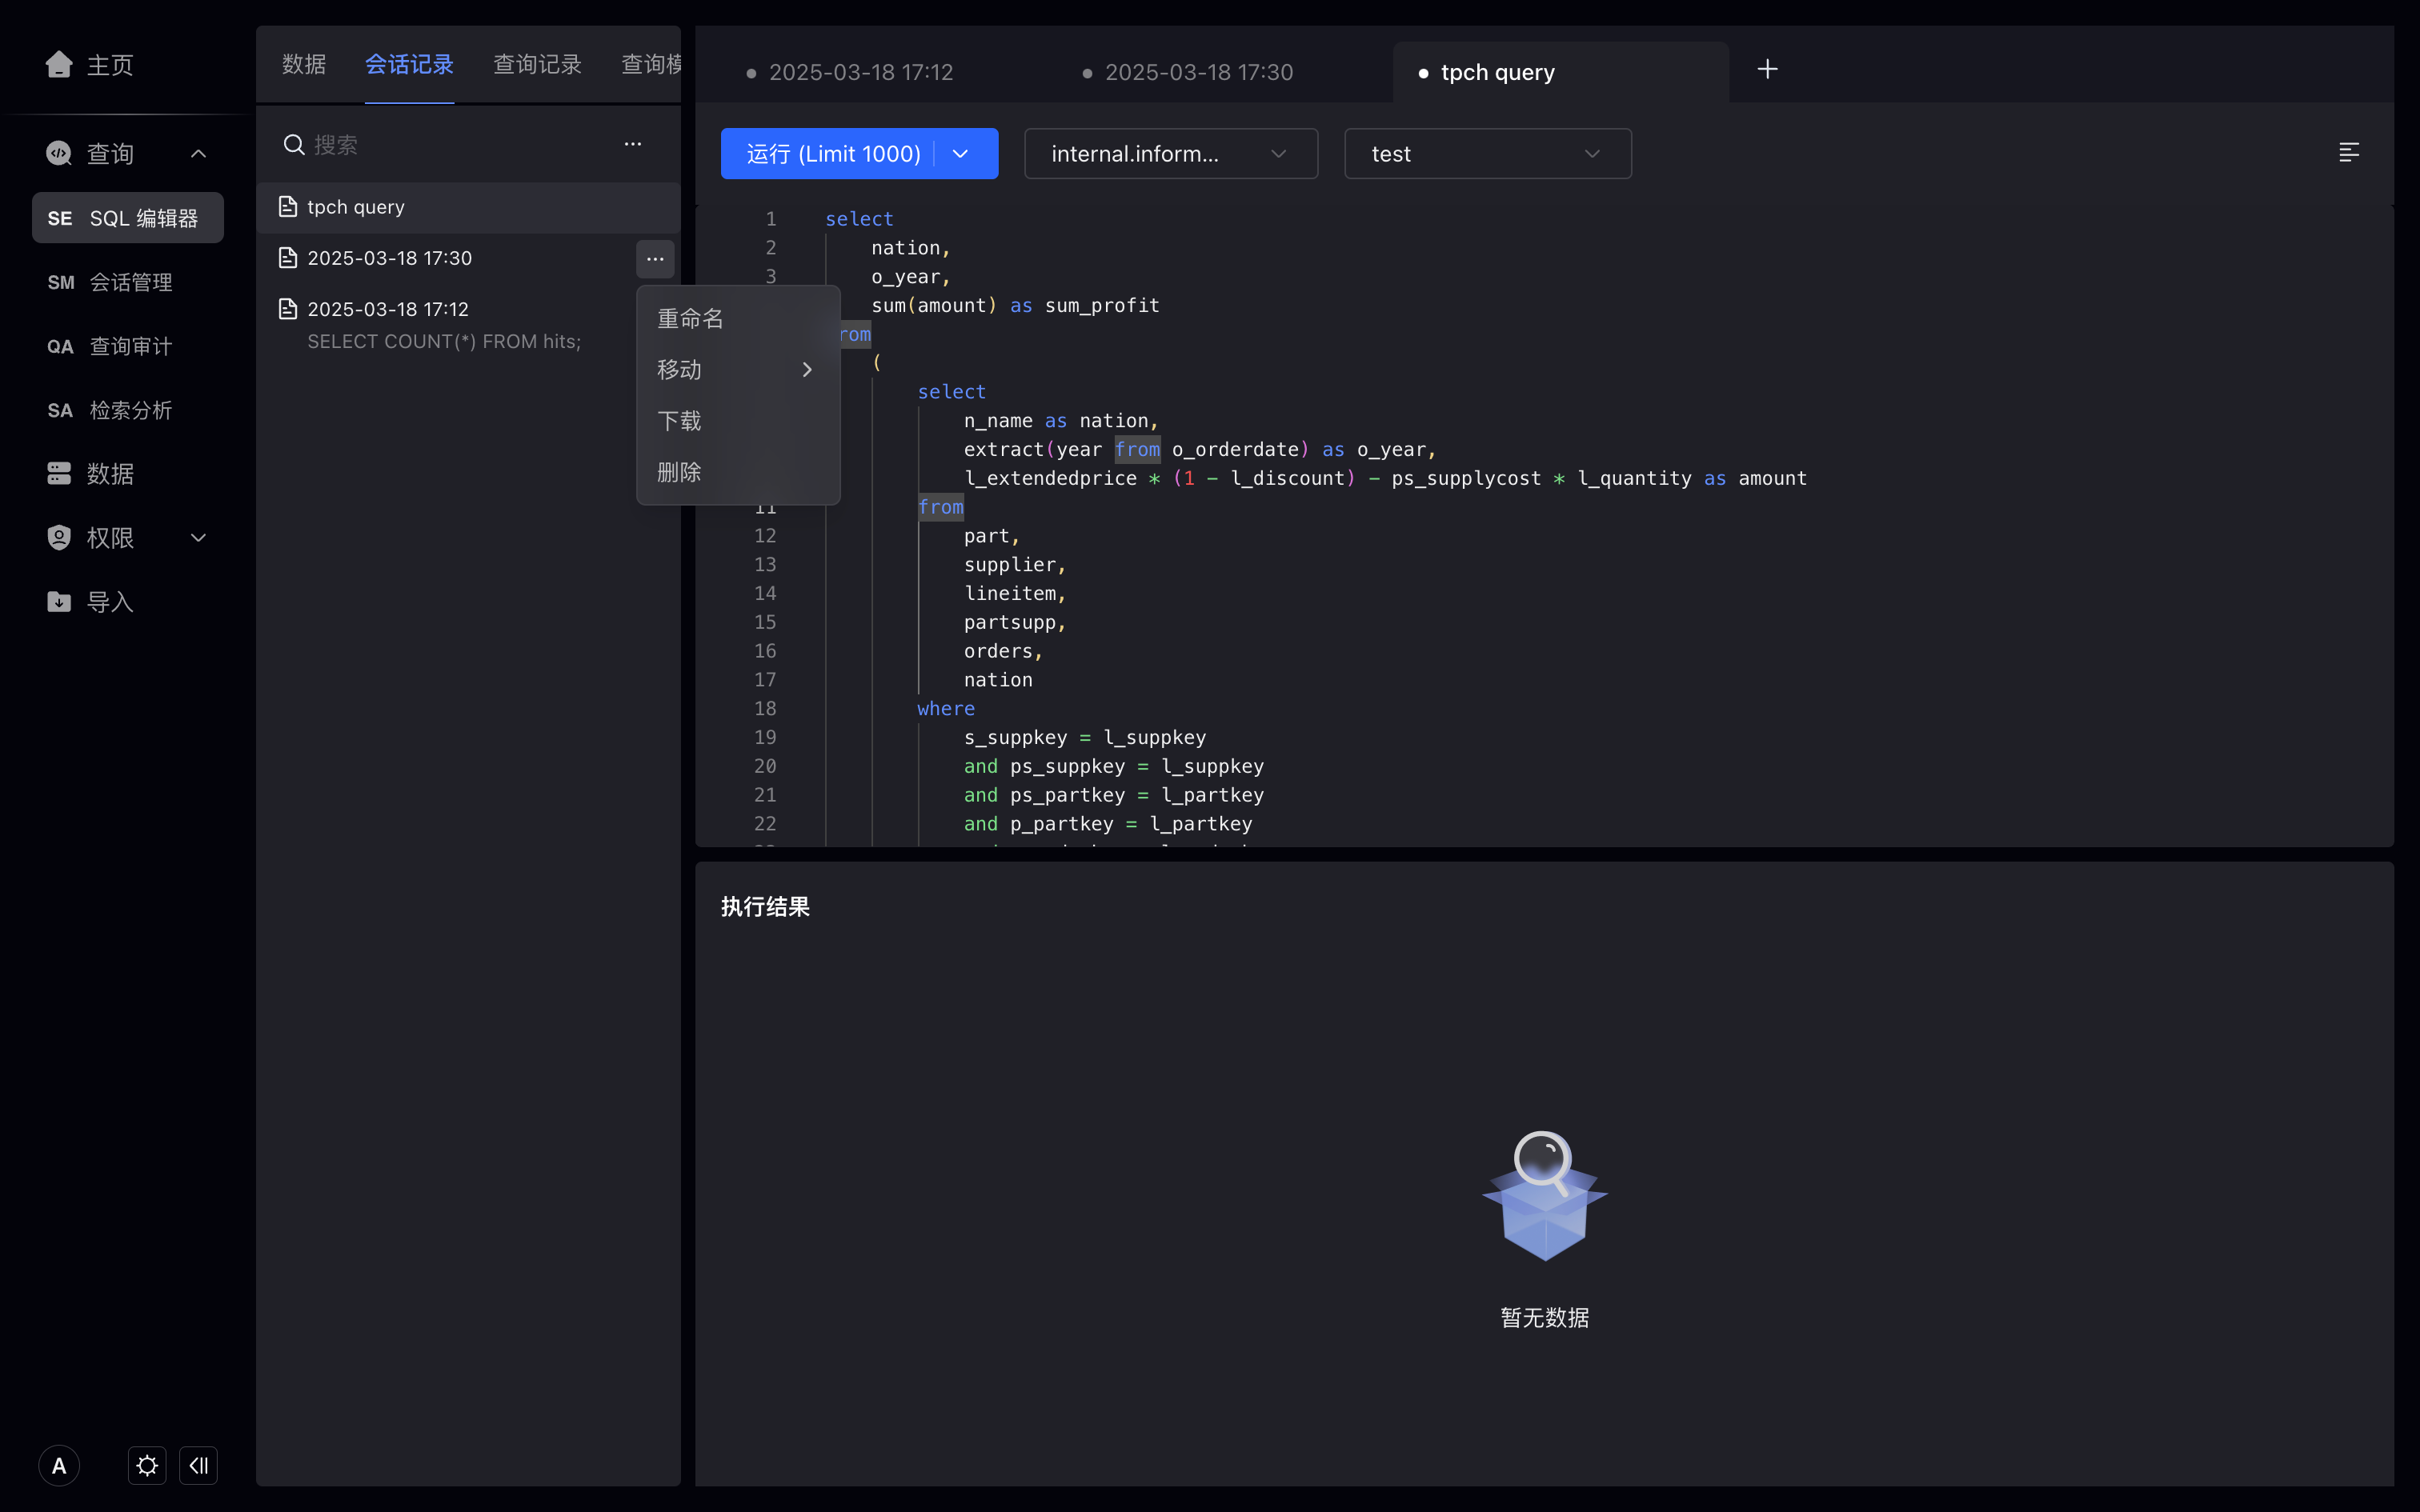This screenshot has width=2420, height=1512.
Task: Open 查询审计 in the sidebar
Action: point(128,346)
